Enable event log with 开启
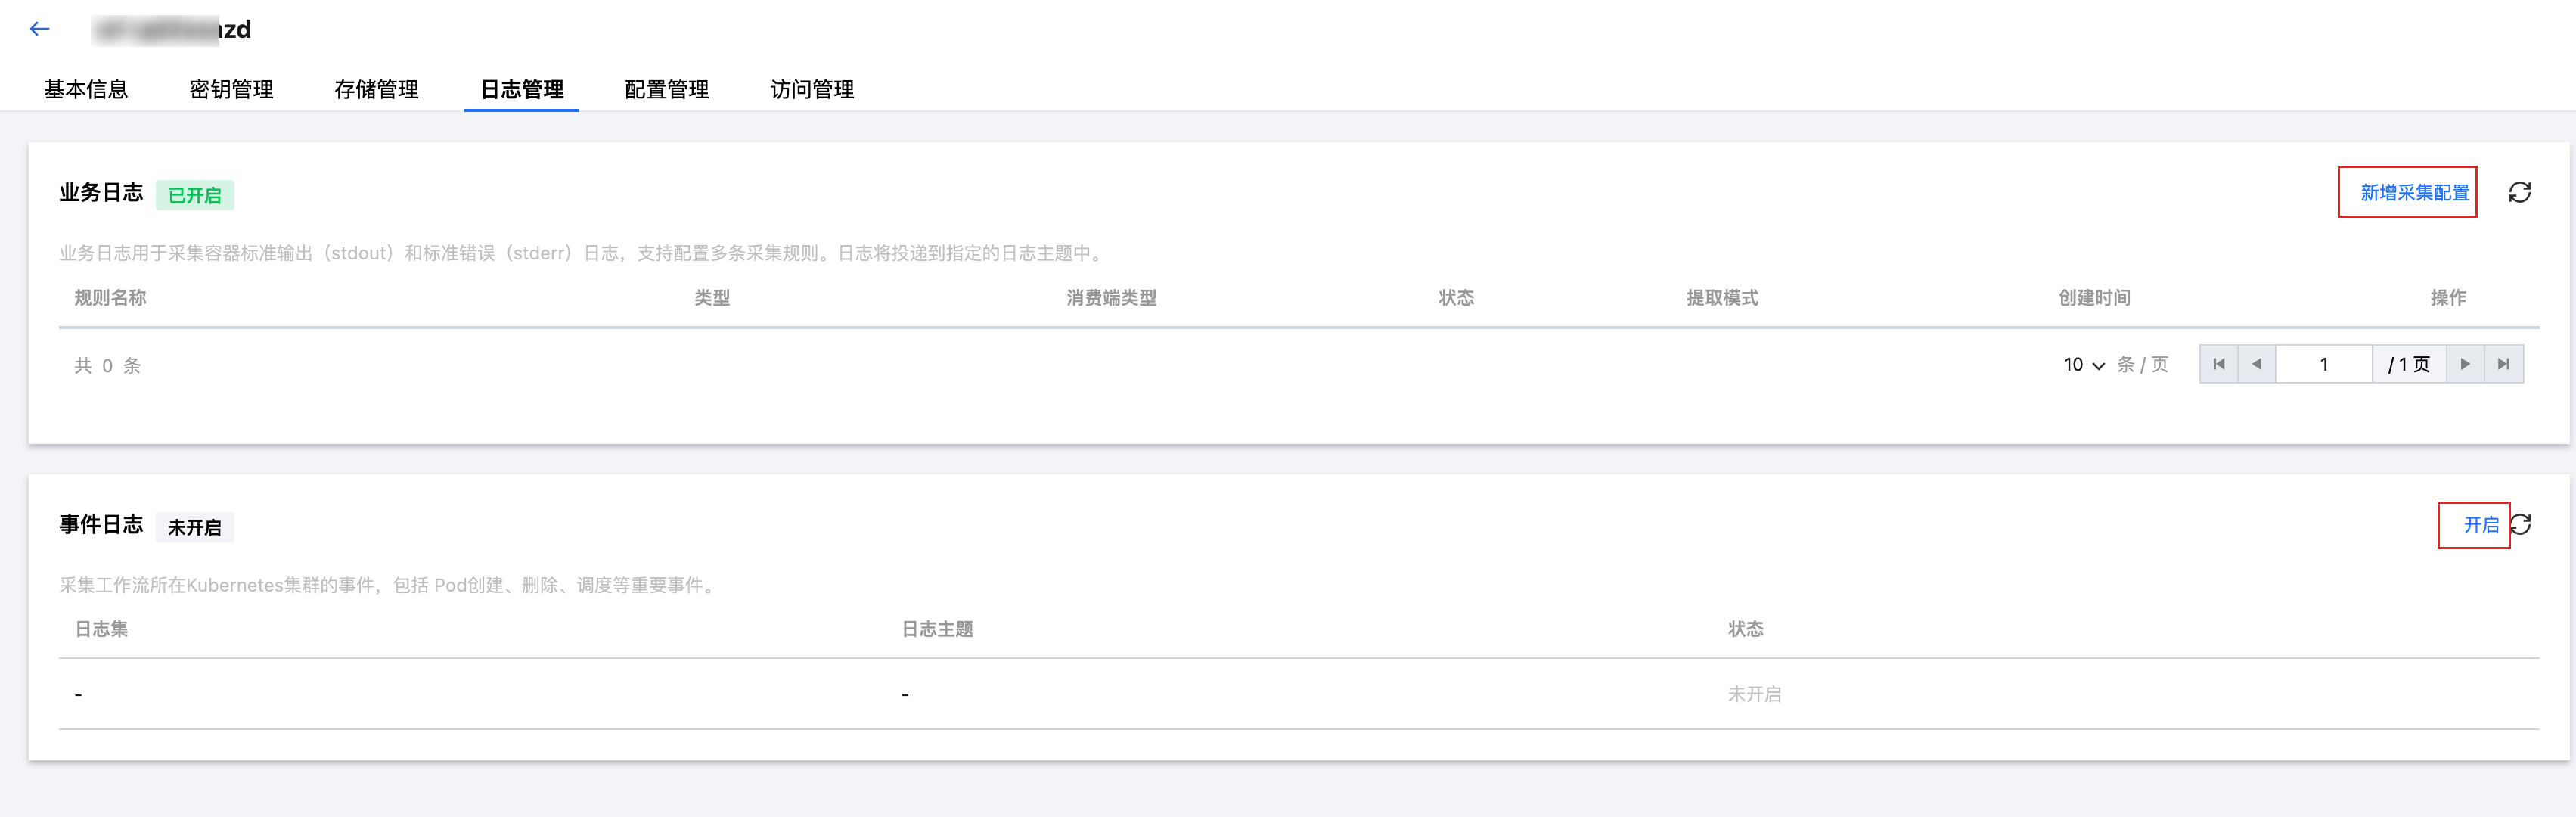Viewport: 2576px width, 817px height. coord(2480,525)
